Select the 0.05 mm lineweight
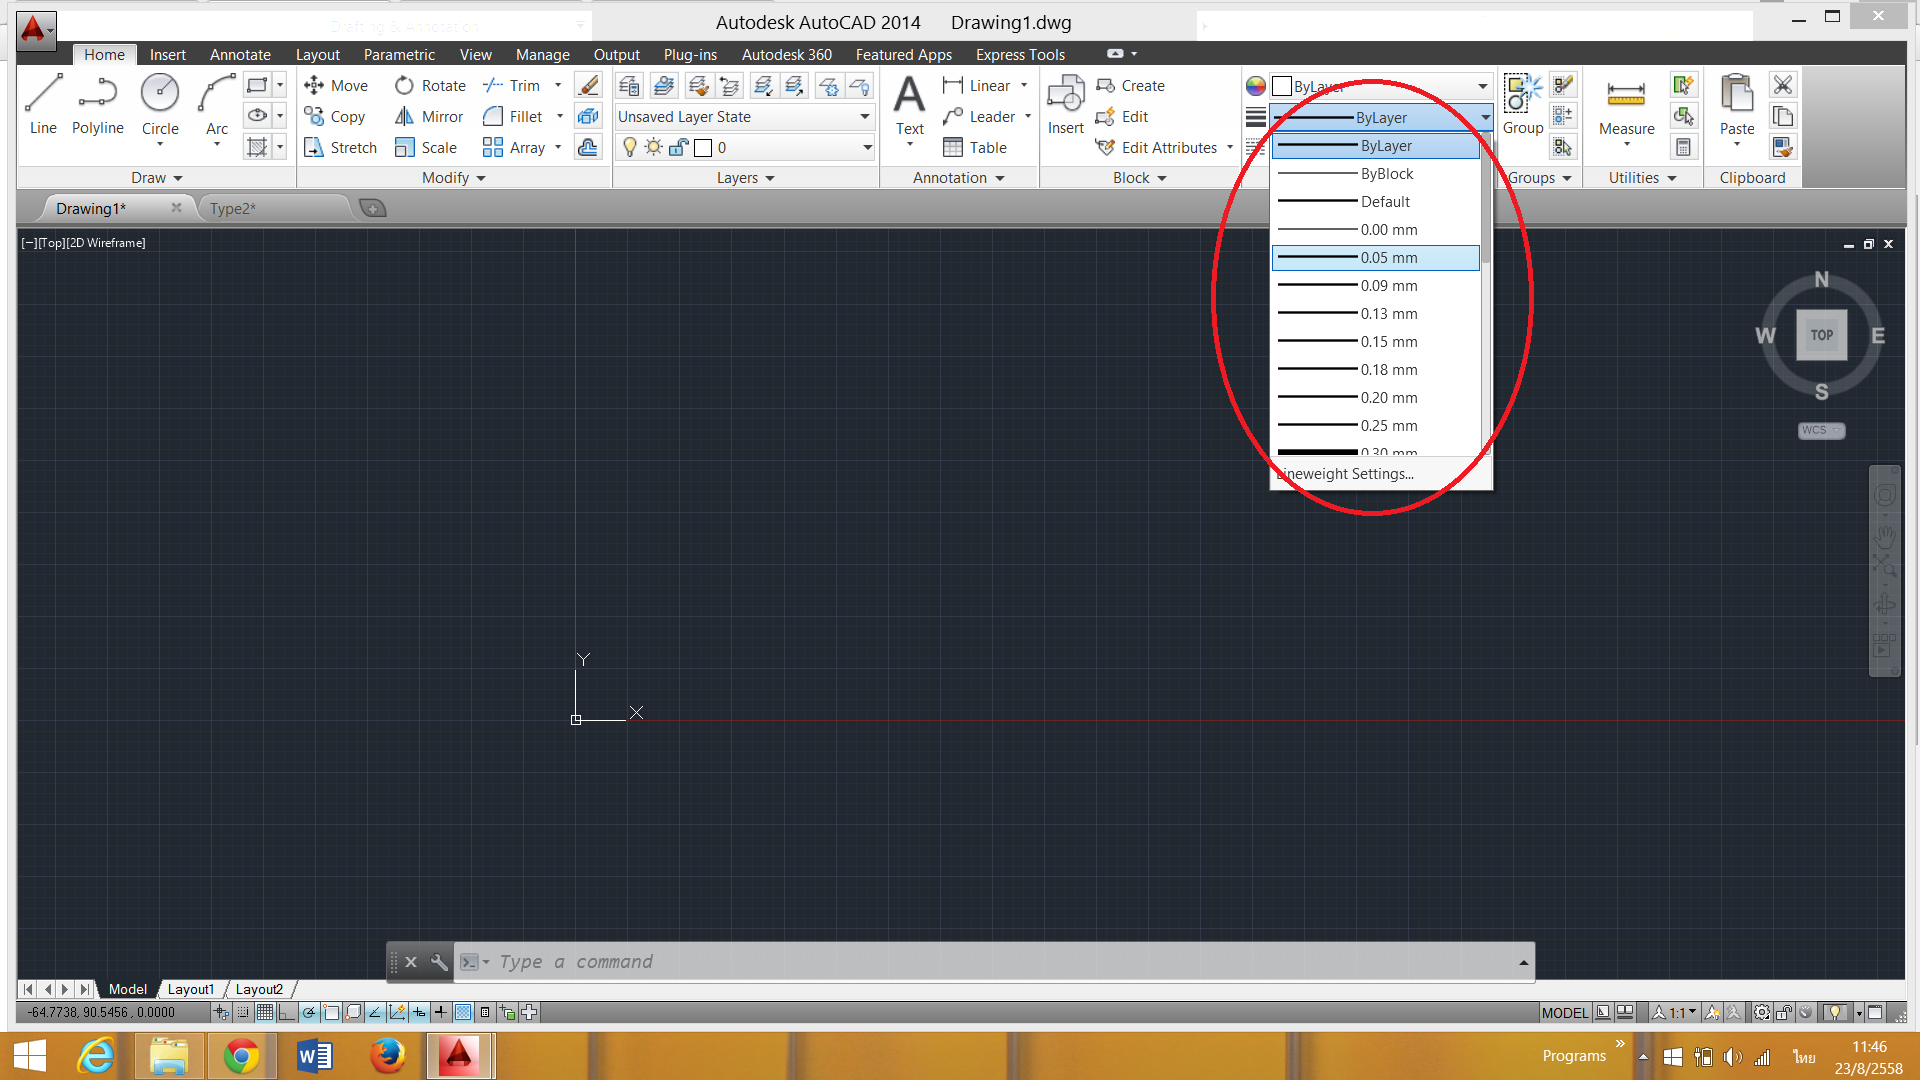The width and height of the screenshot is (1920, 1080). click(1375, 258)
